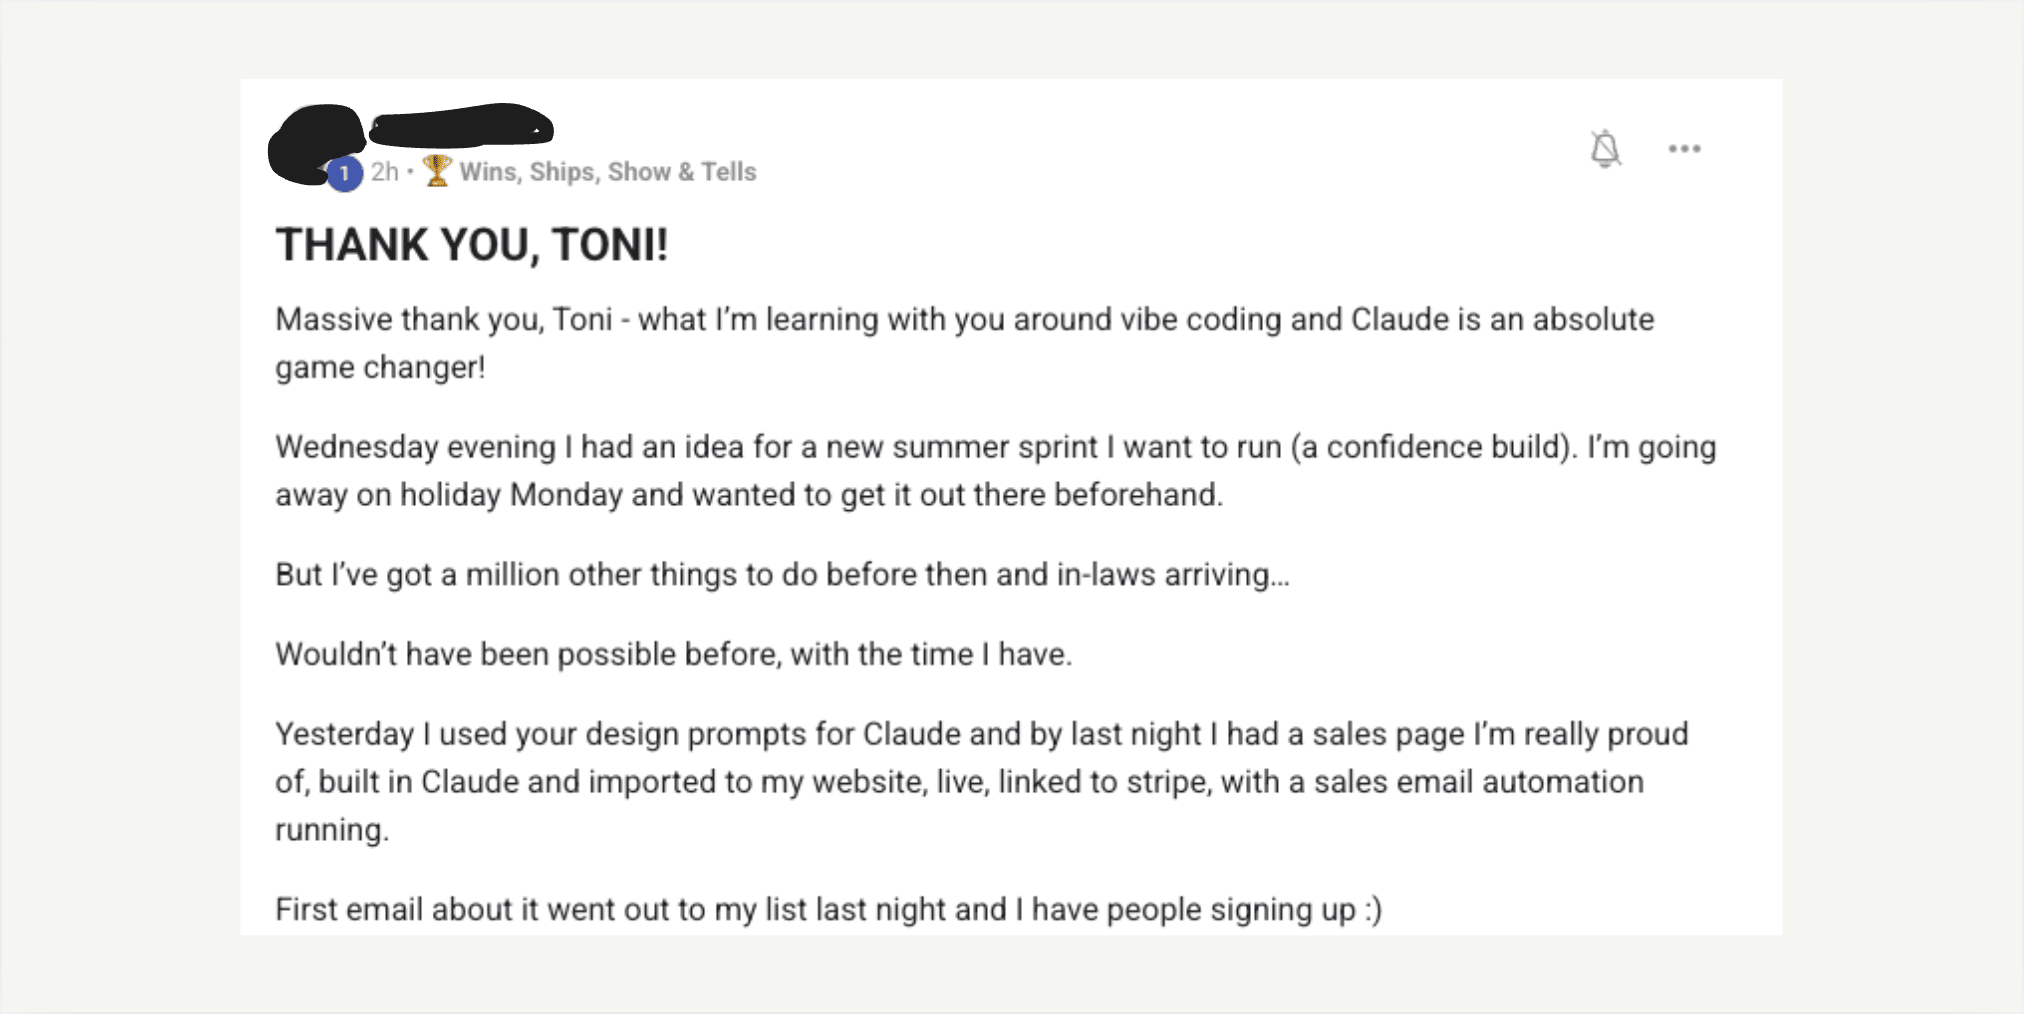Click the 2h post timestamp

click(x=384, y=172)
